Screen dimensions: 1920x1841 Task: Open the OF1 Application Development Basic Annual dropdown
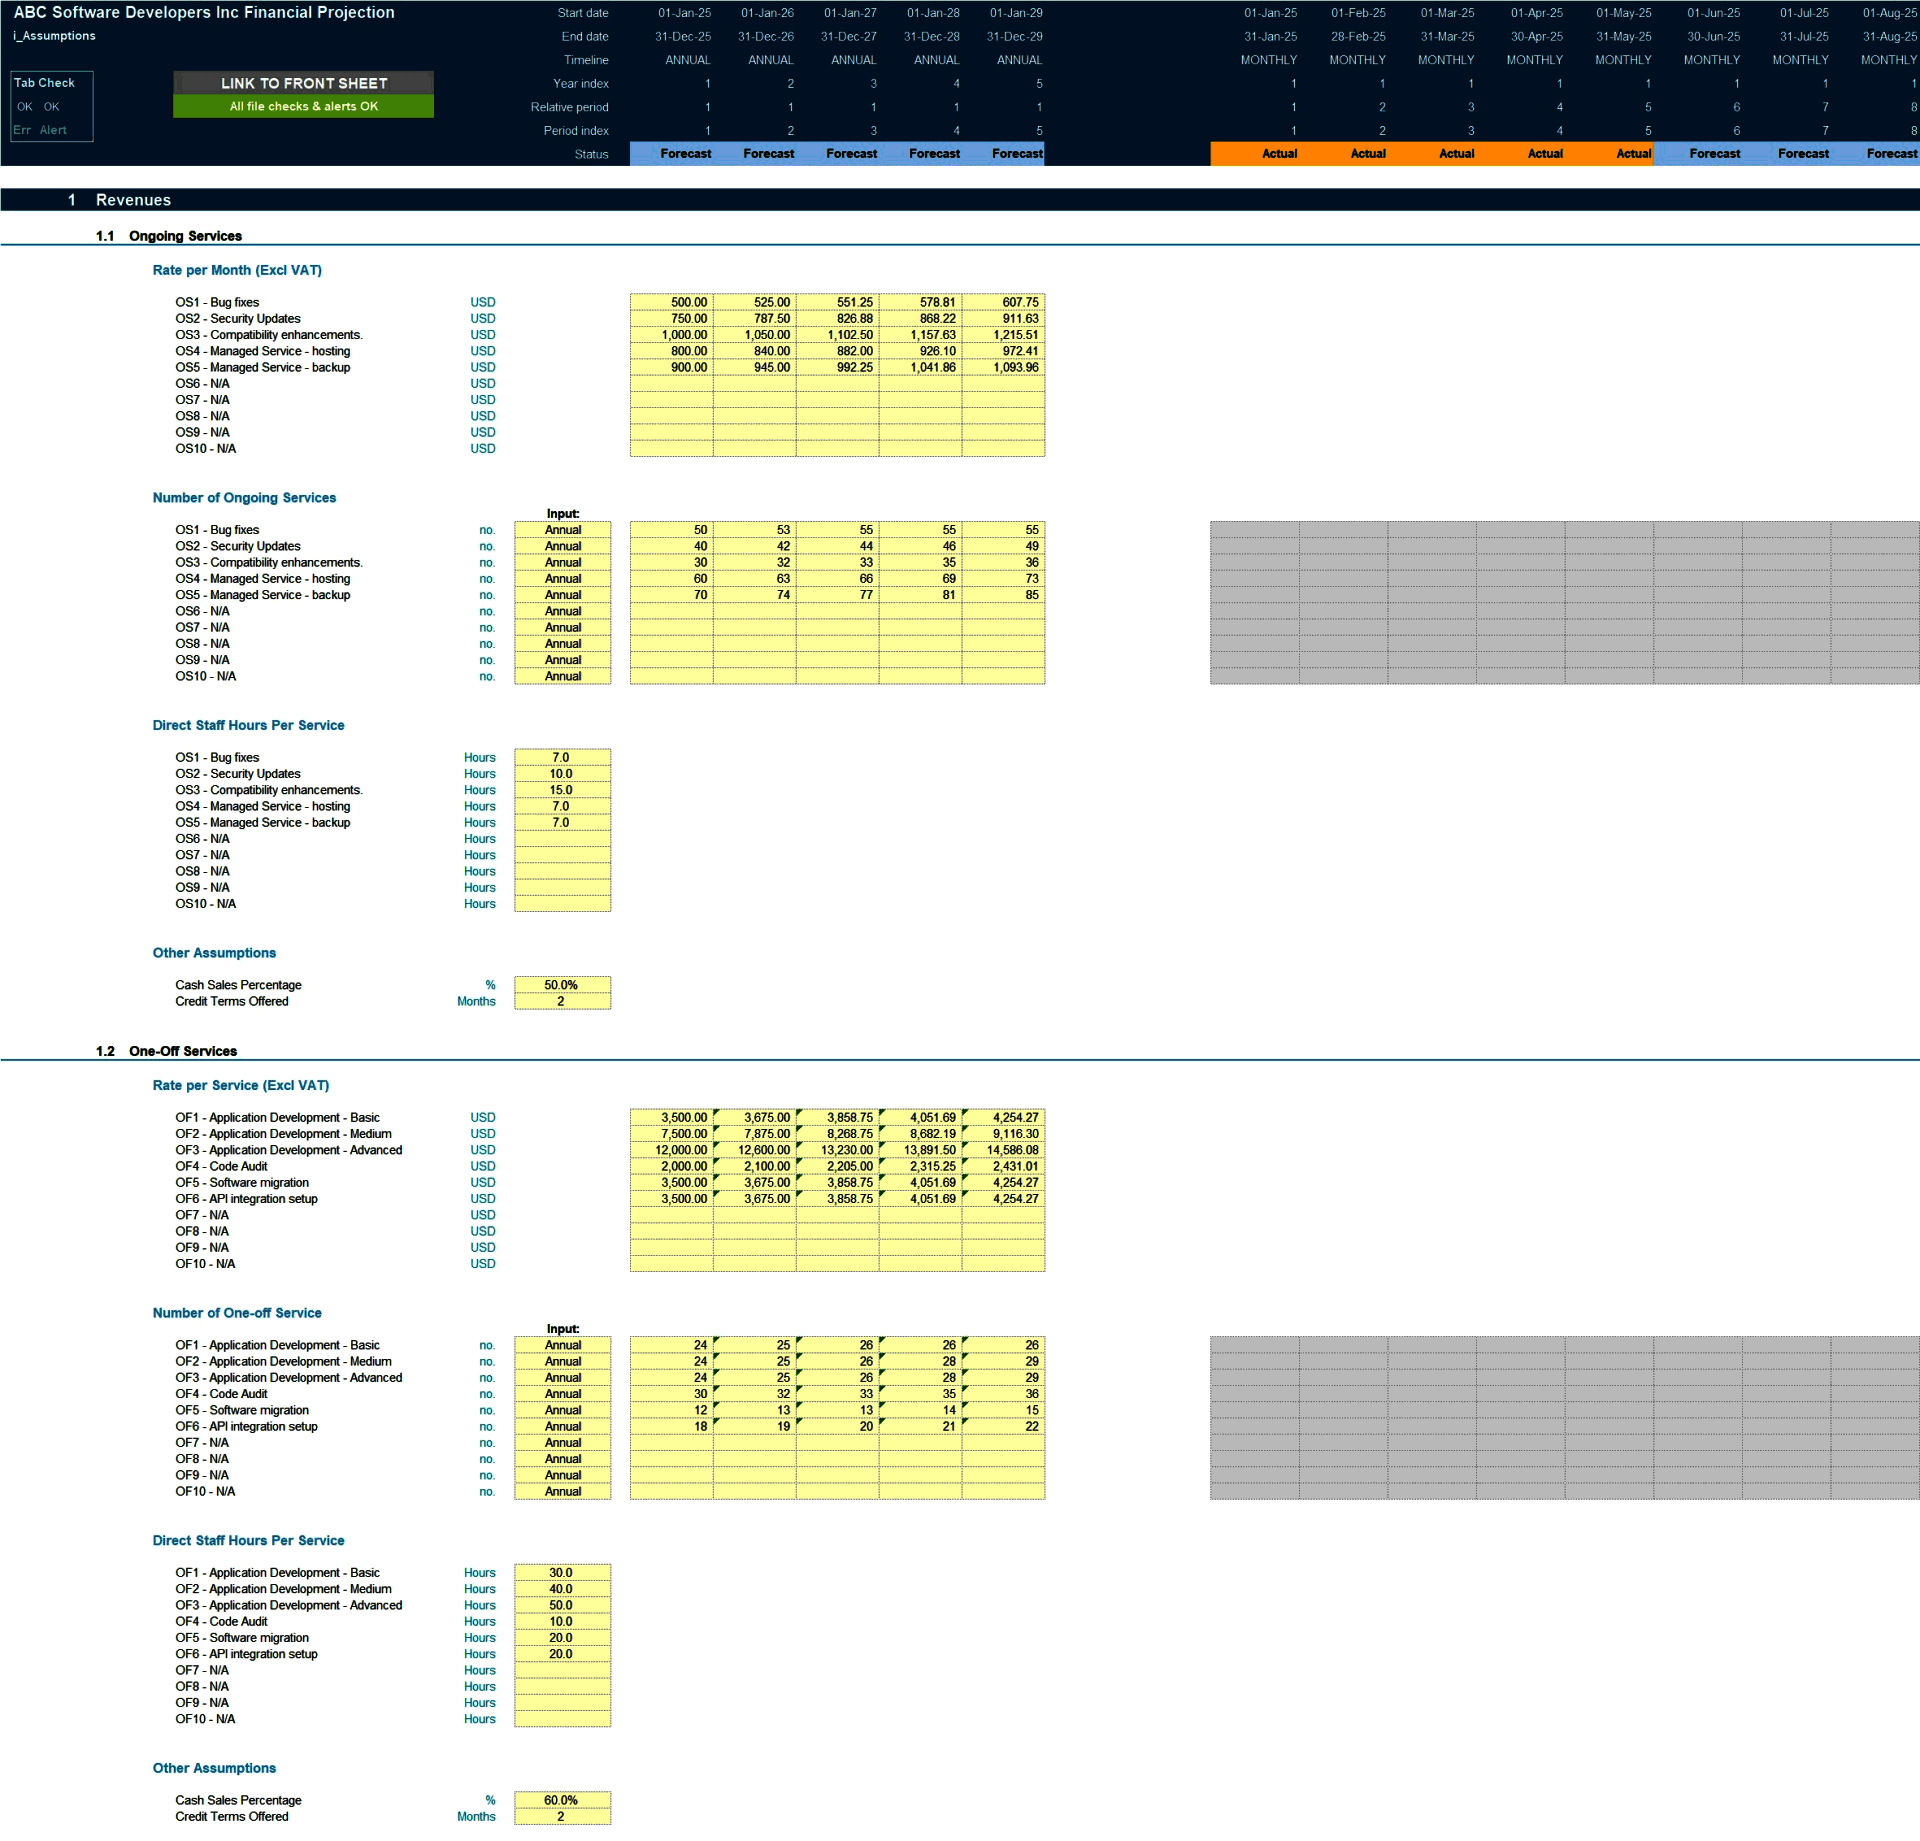coord(563,1345)
